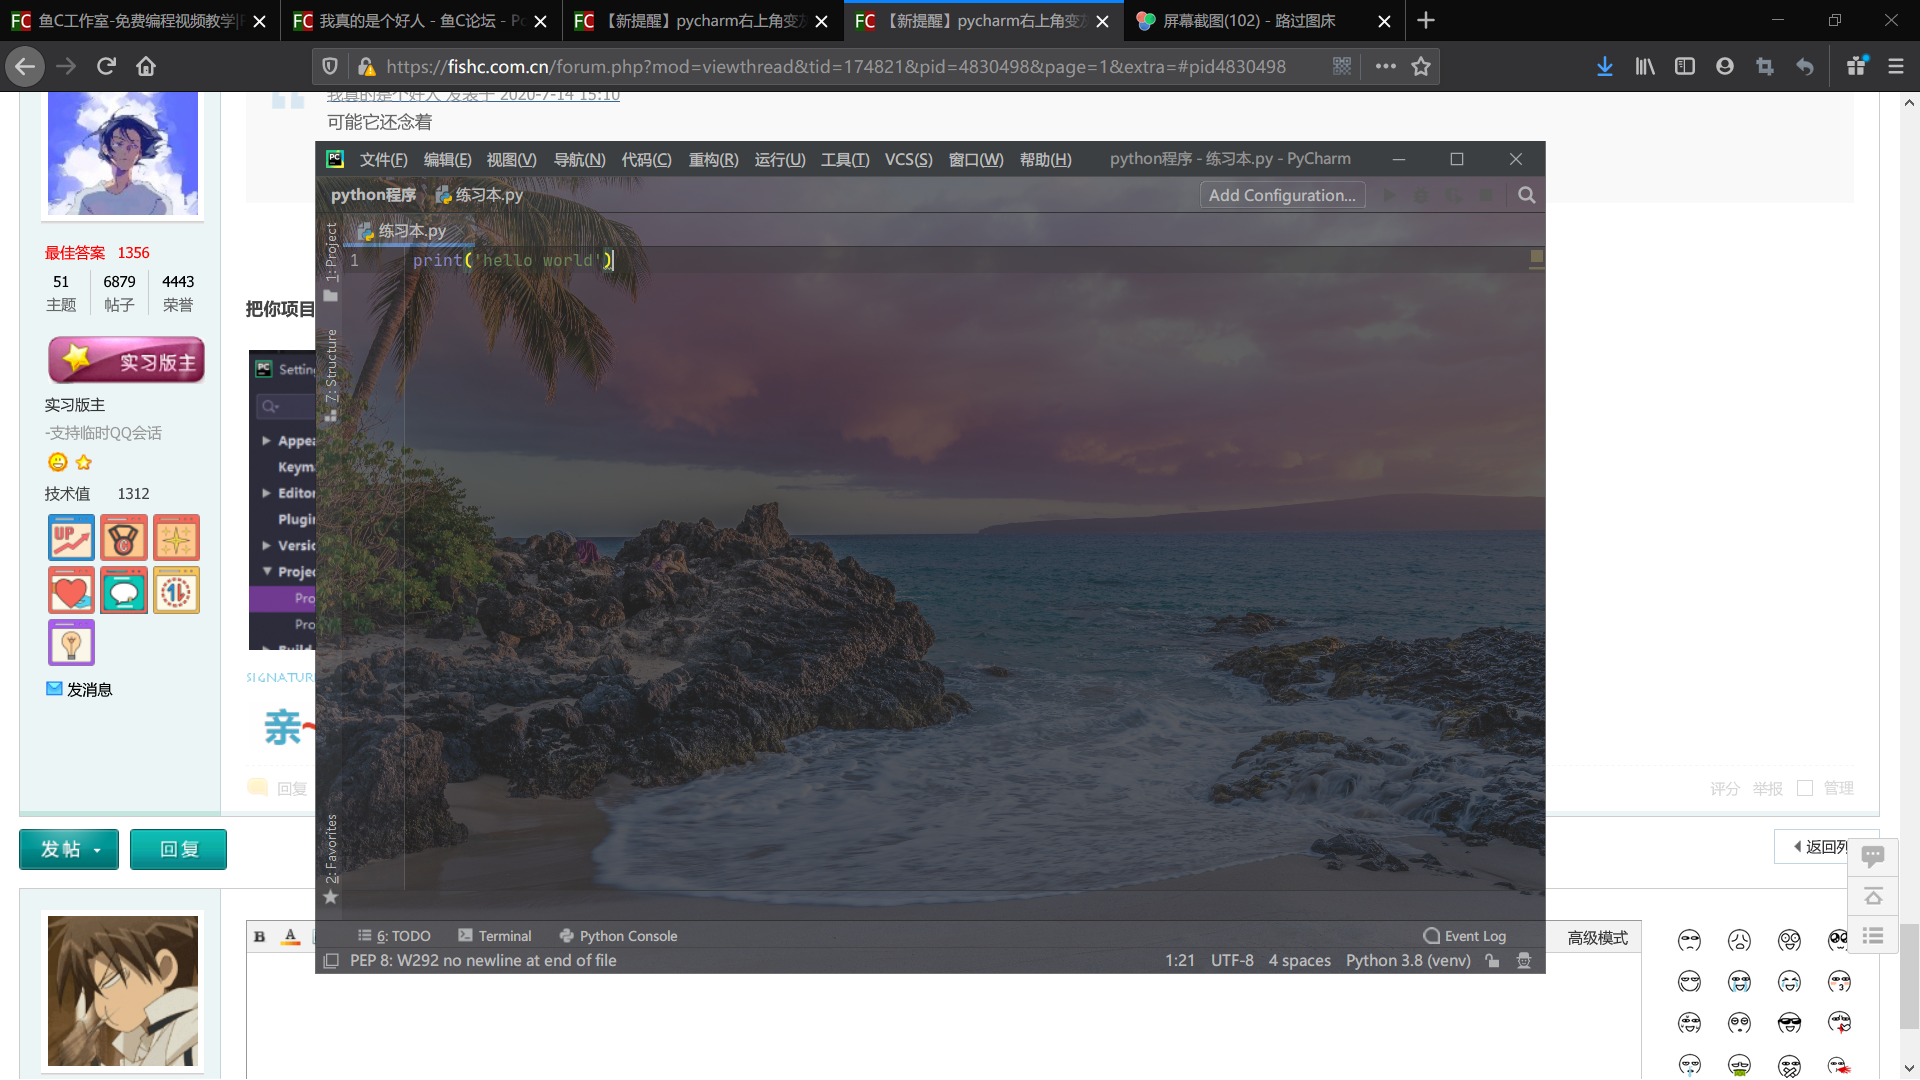1920x1080 pixels.
Task: Click the chat bubble medal icon
Action: coord(124,590)
